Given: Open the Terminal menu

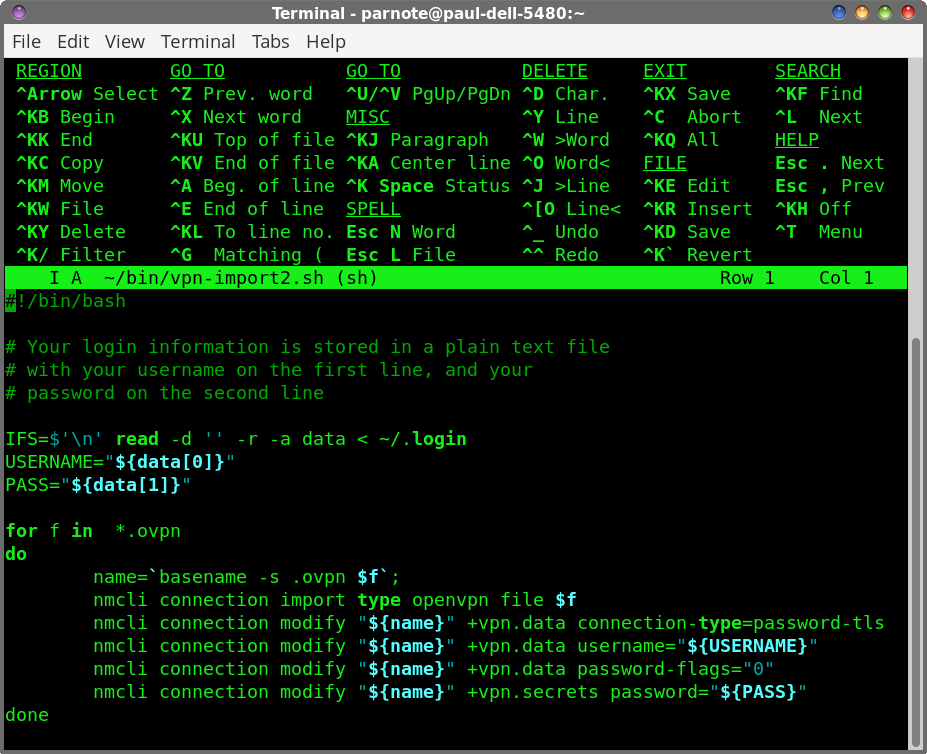Looking at the screenshot, I should pos(198,42).
